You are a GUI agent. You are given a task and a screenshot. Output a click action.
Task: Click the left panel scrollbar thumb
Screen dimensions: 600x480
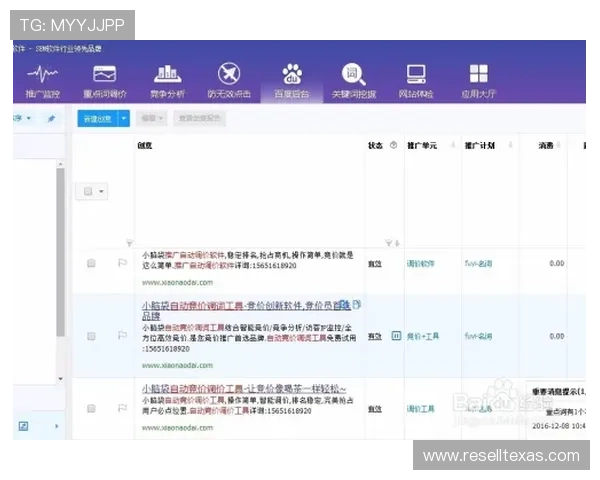[x=60, y=252]
